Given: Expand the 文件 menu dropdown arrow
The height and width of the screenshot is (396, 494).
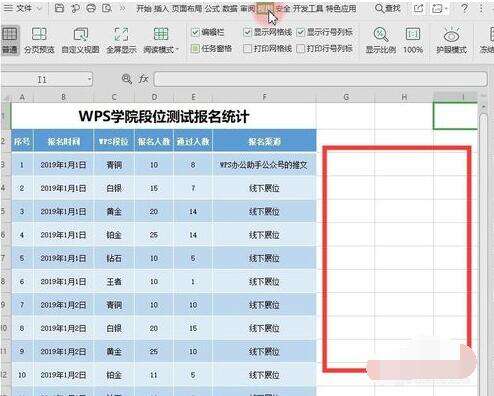Looking at the screenshot, I should pyautogui.click(x=39, y=8).
